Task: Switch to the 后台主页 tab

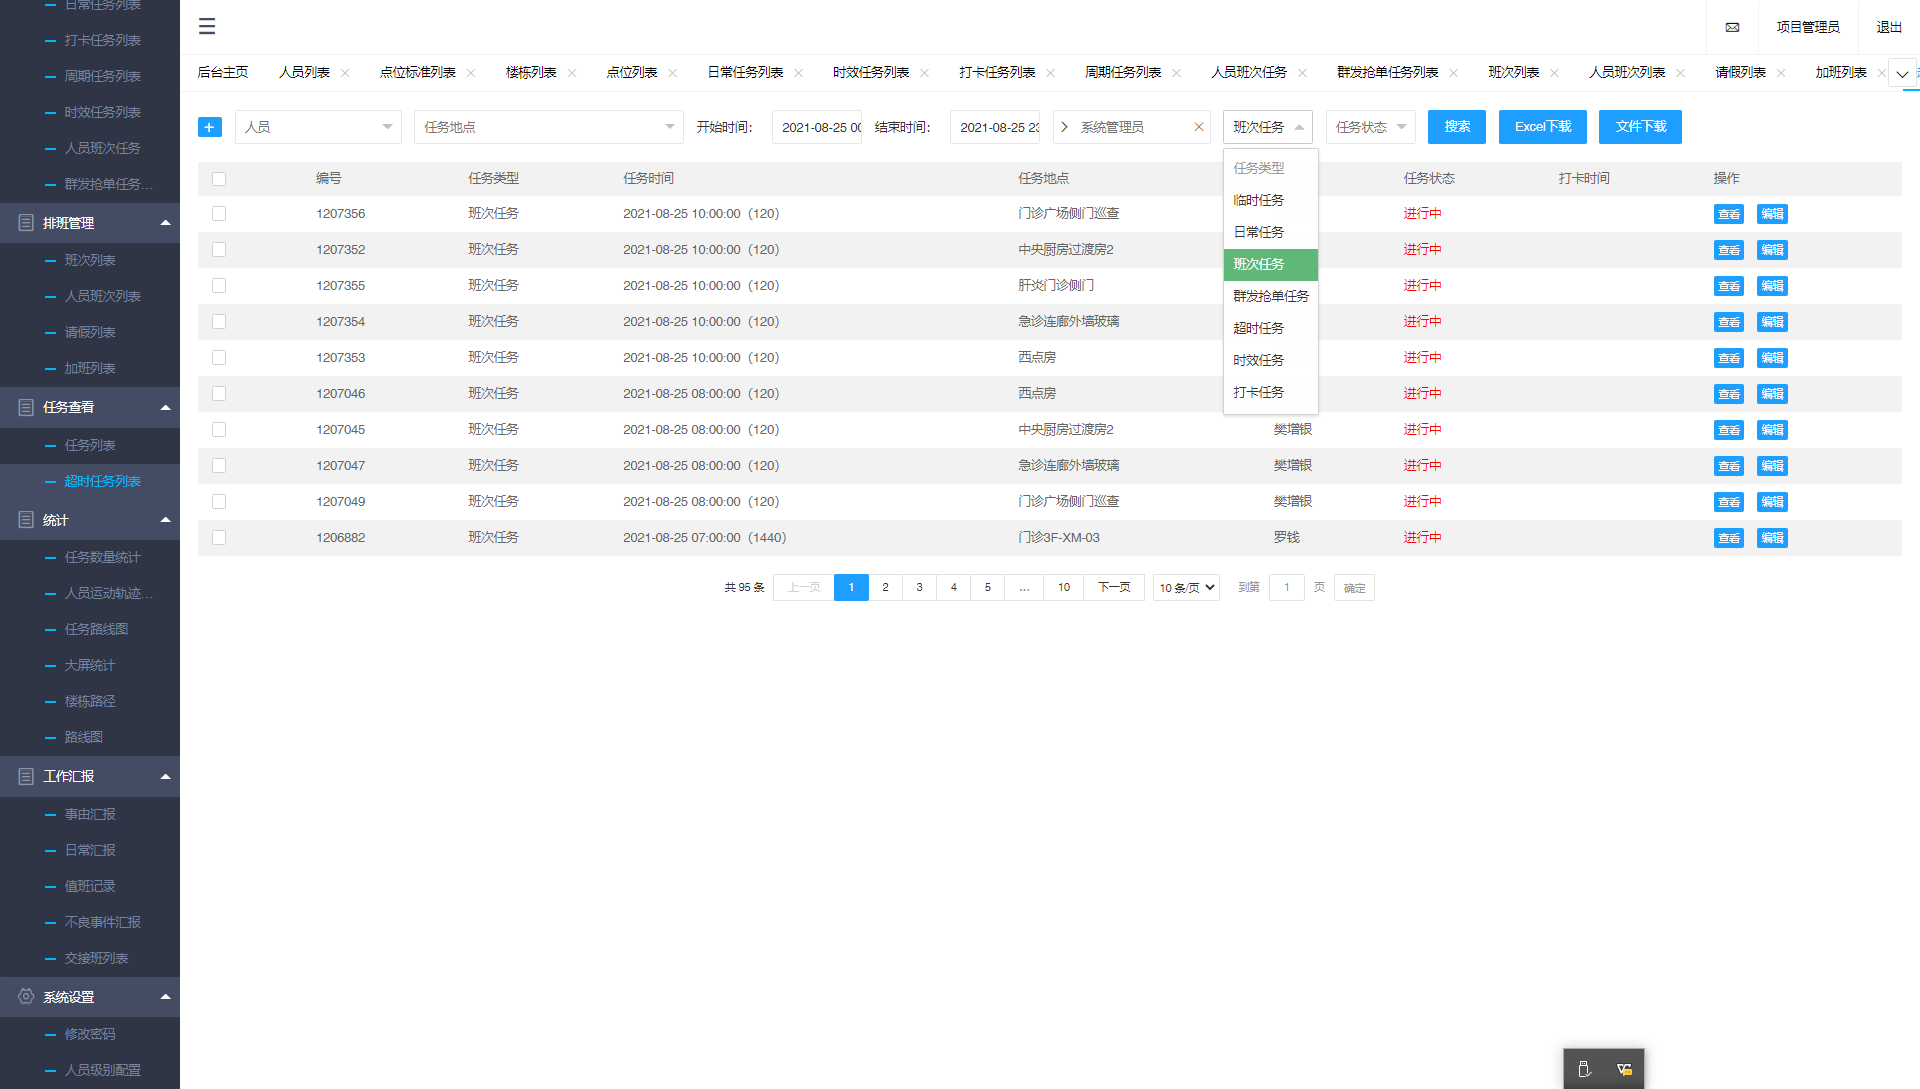Action: (x=223, y=73)
